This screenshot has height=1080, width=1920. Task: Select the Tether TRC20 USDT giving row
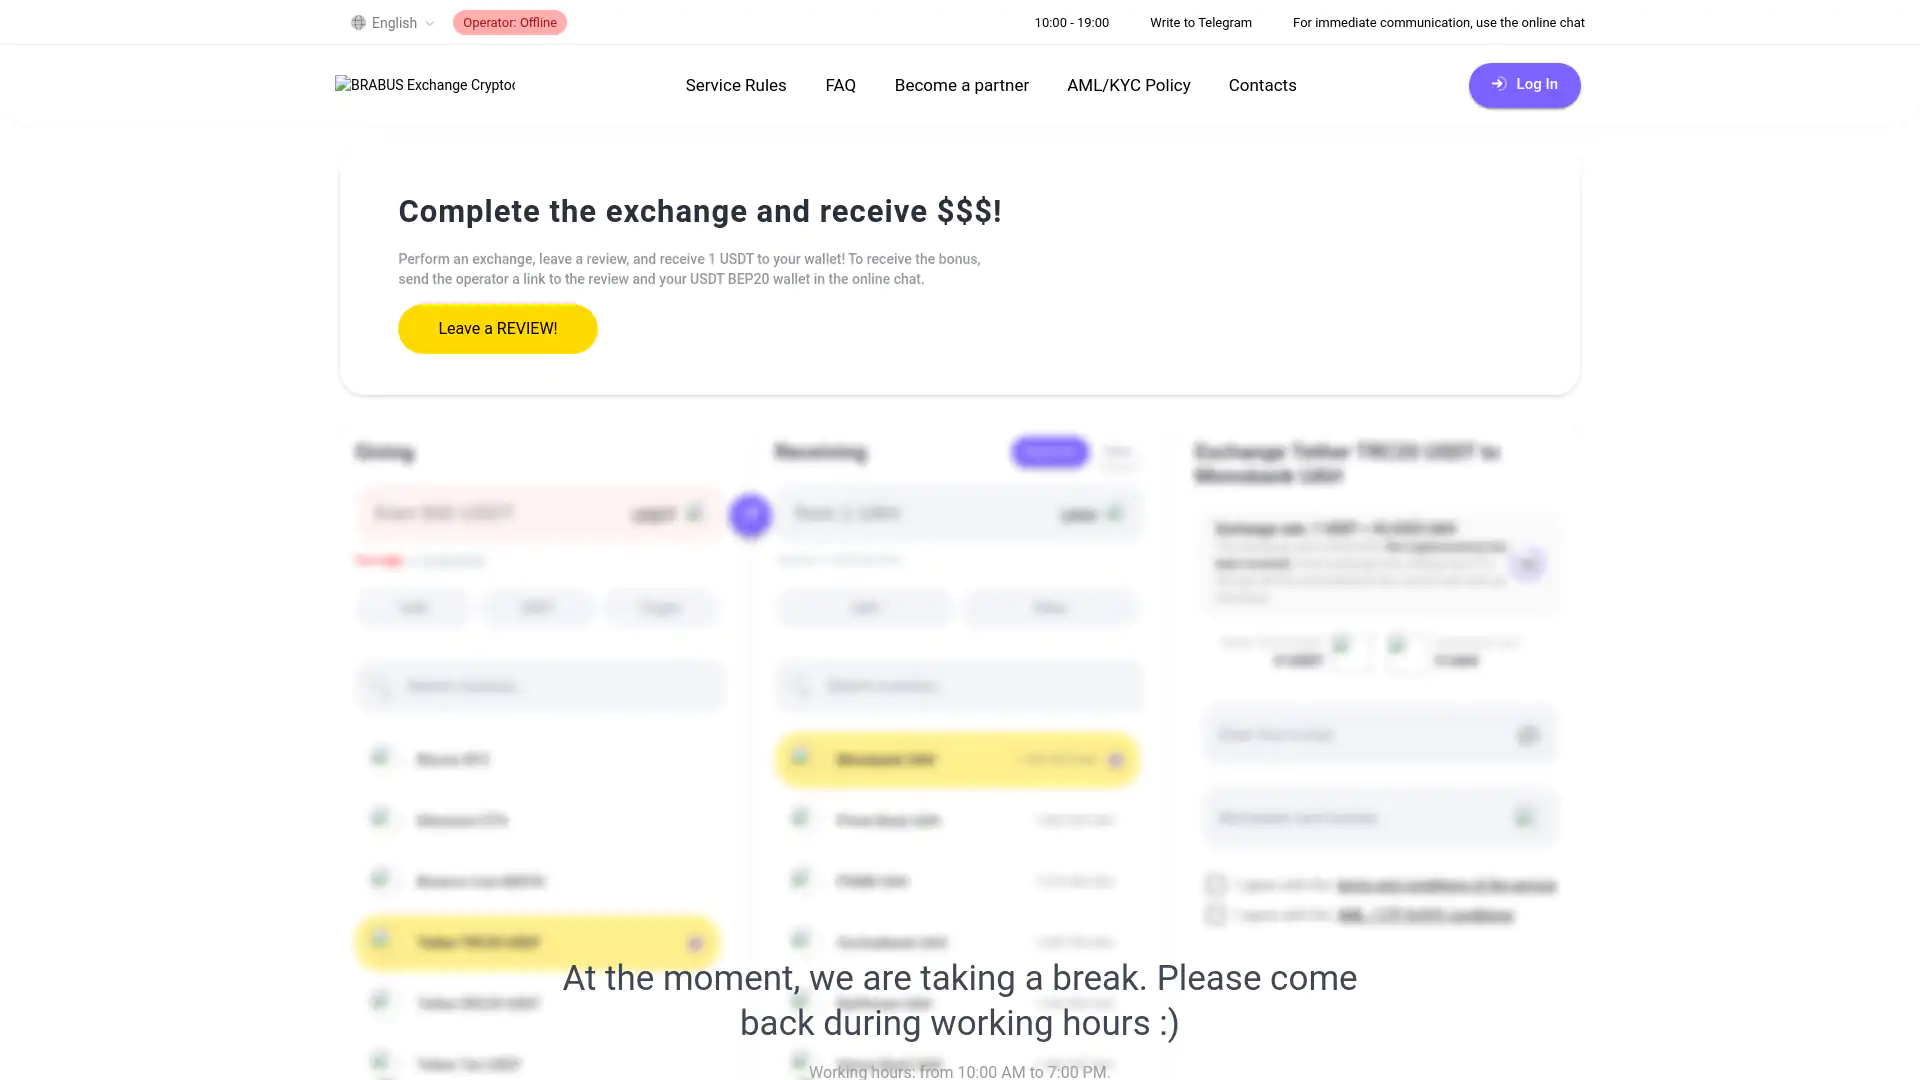pos(537,942)
